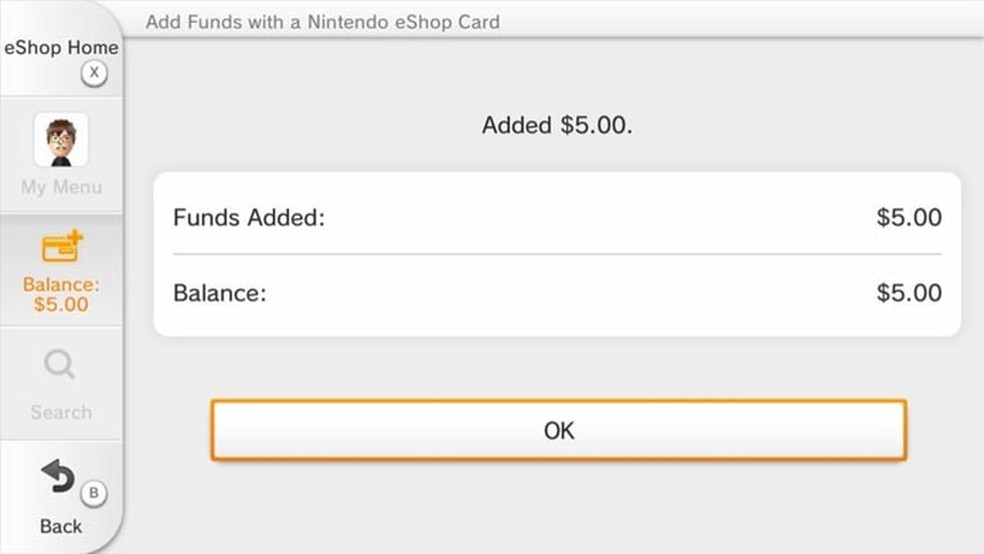Click the page title Add Funds header
Viewport: 984px width, 554px height.
point(322,21)
